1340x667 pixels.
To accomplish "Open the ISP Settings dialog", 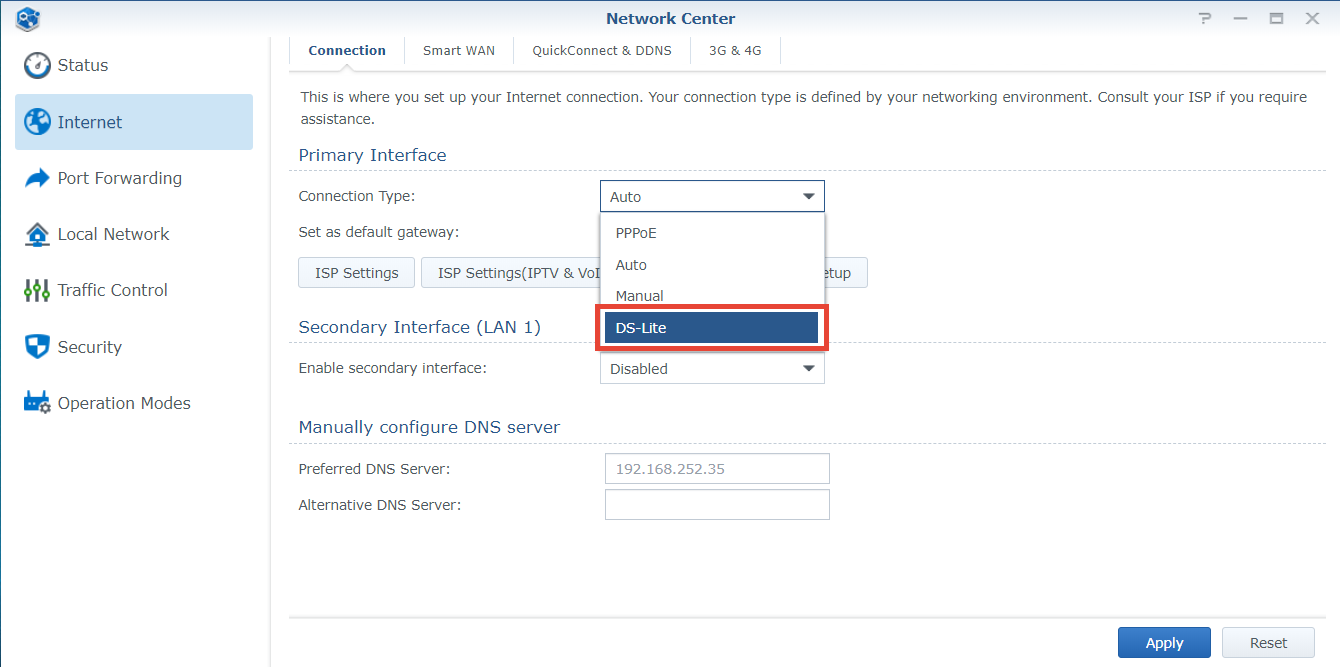I will (x=356, y=272).
